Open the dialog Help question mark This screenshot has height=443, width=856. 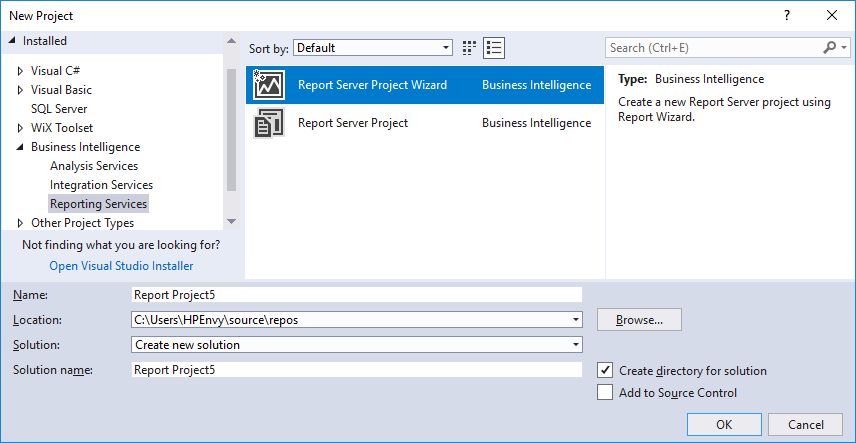coord(788,15)
